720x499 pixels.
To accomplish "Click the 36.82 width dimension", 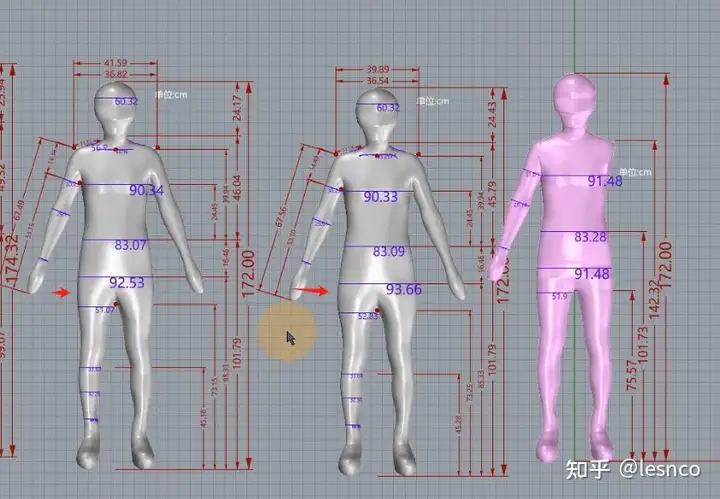I will click(x=115, y=74).
